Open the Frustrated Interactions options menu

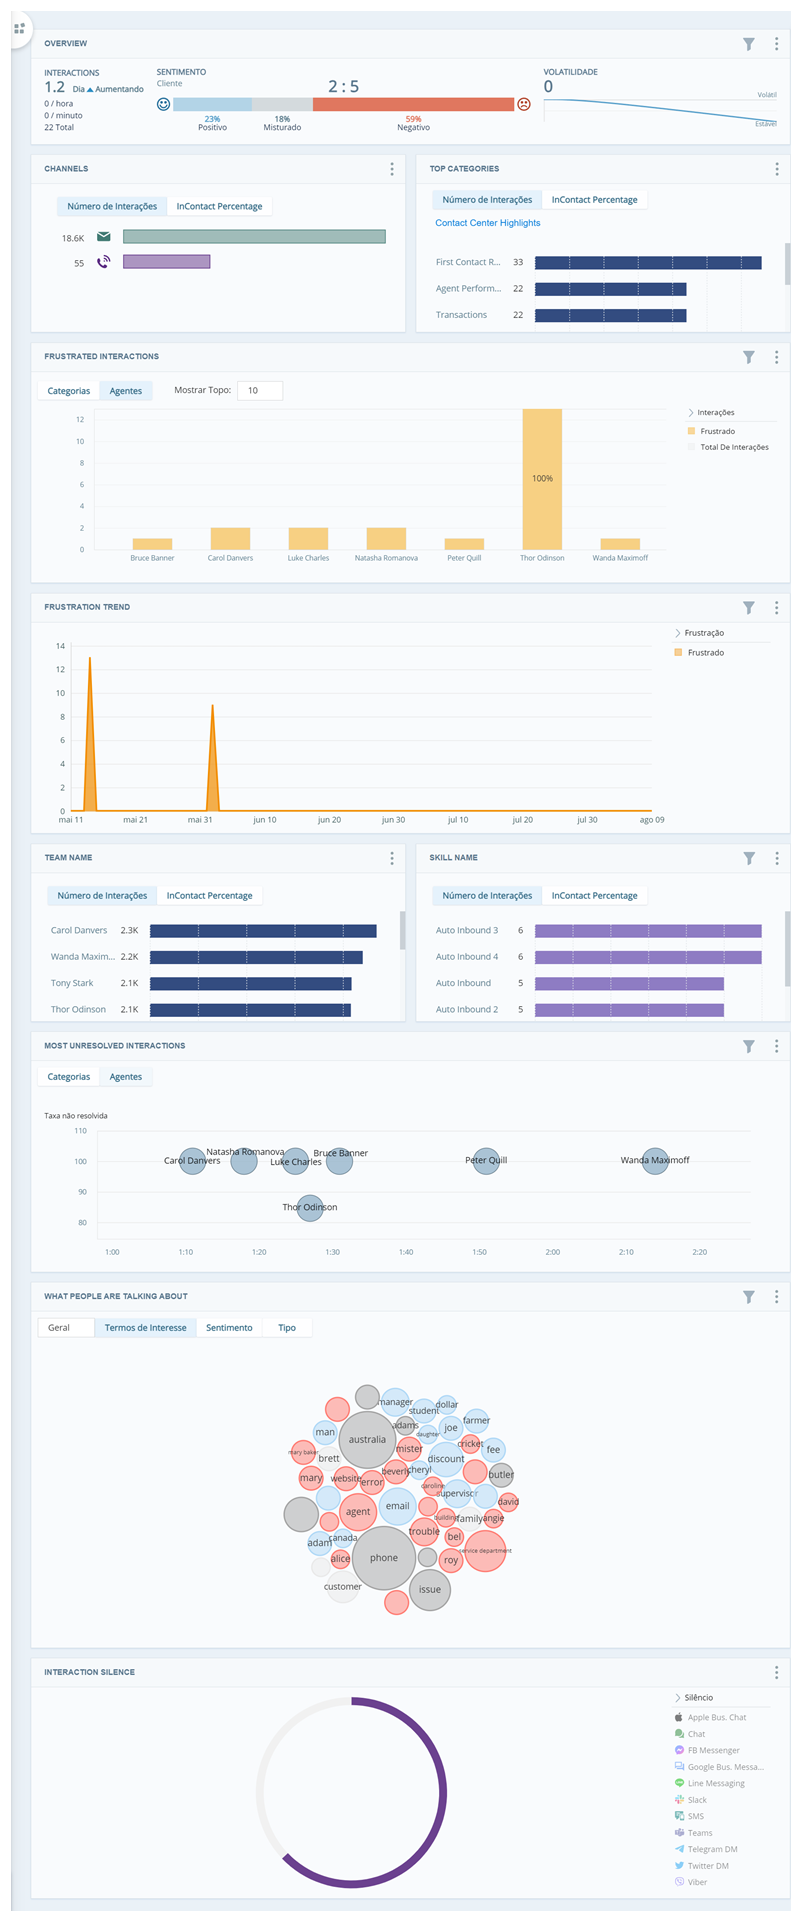click(777, 357)
